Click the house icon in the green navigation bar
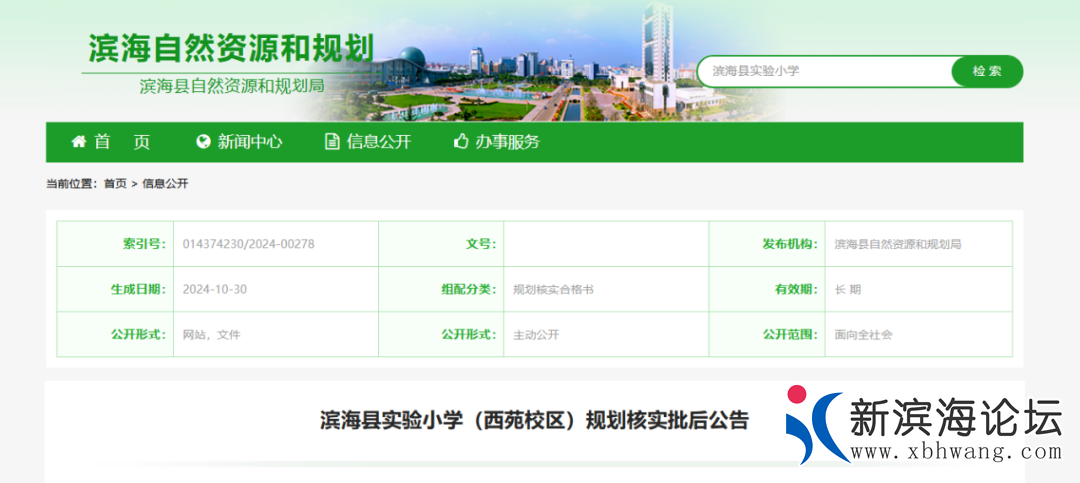This screenshot has width=1080, height=483. coord(79,142)
